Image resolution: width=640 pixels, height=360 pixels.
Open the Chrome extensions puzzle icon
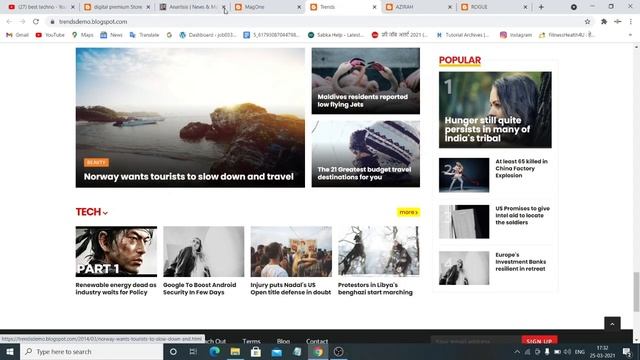604,22
